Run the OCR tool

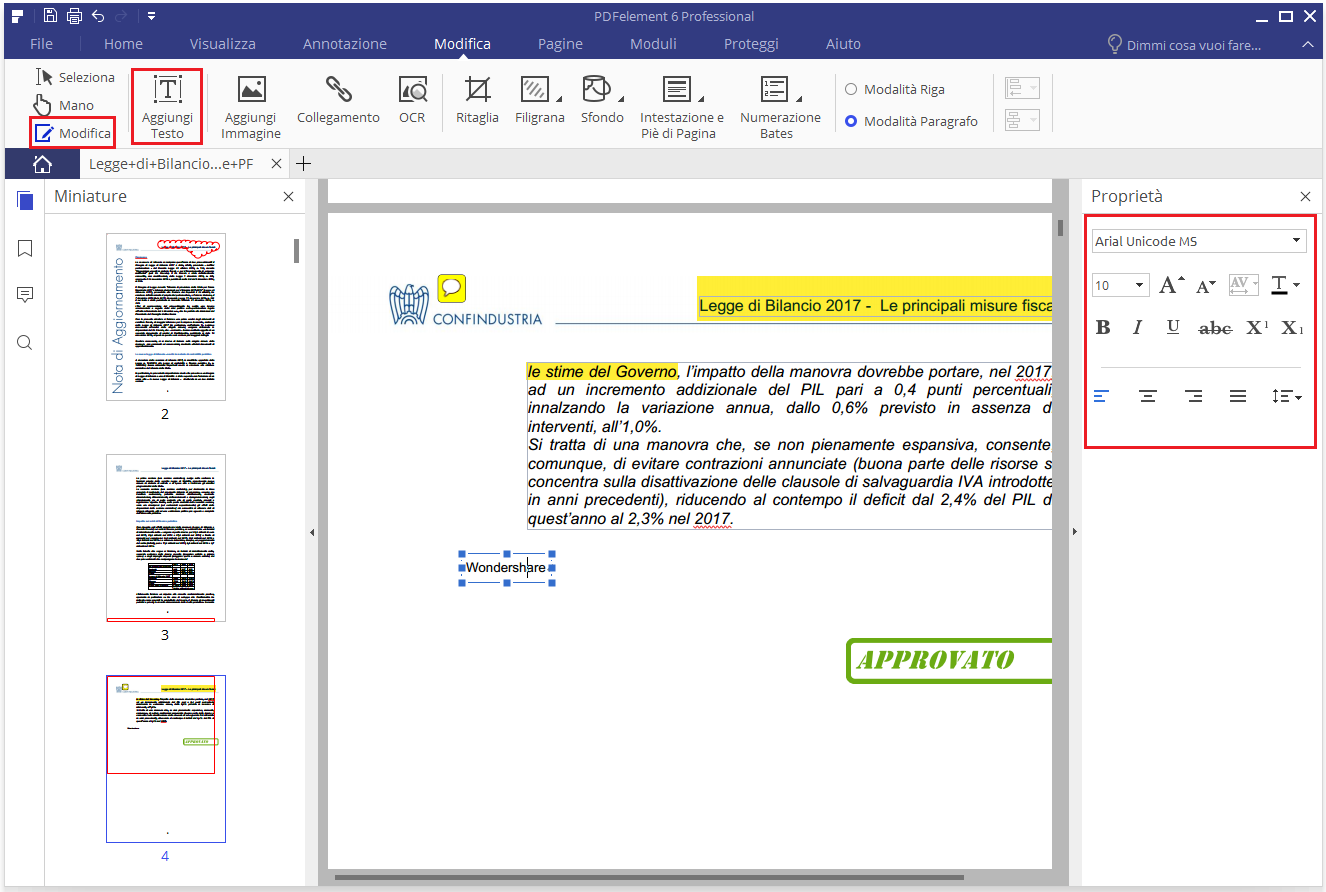[412, 104]
